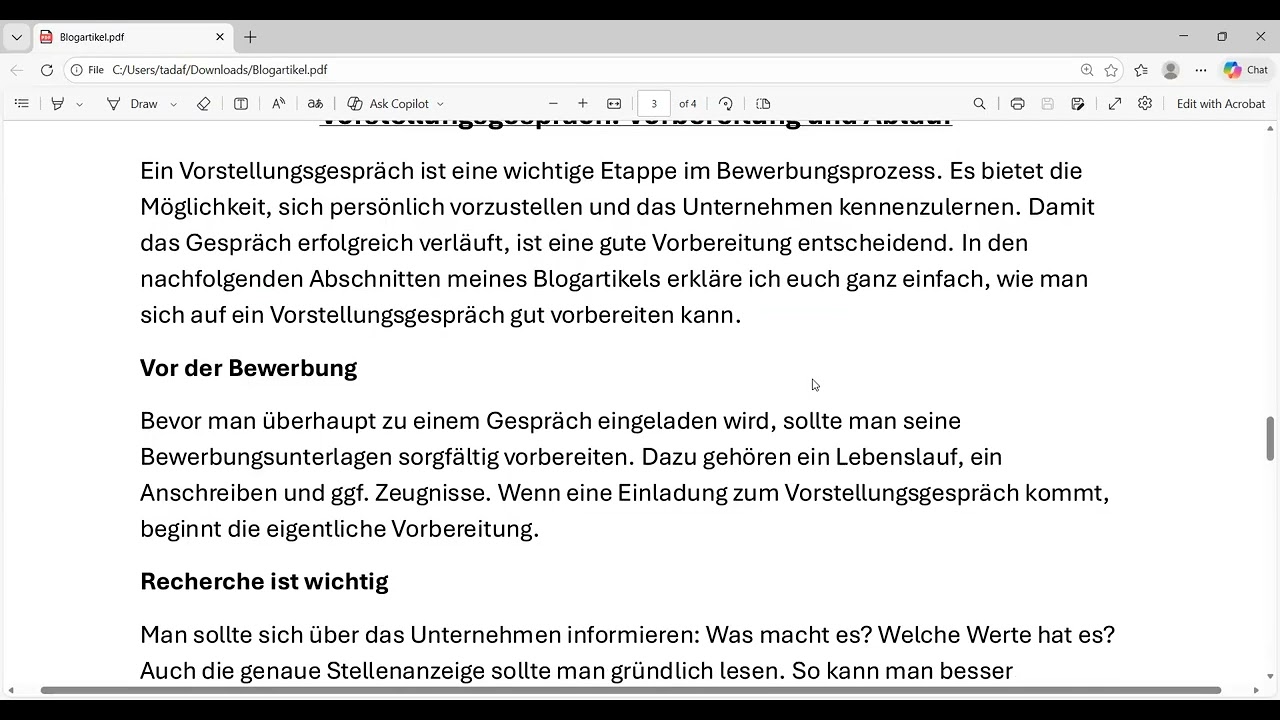Screen dimensions: 1280x720
Task: Select the Highlight tool
Action: click(57, 104)
